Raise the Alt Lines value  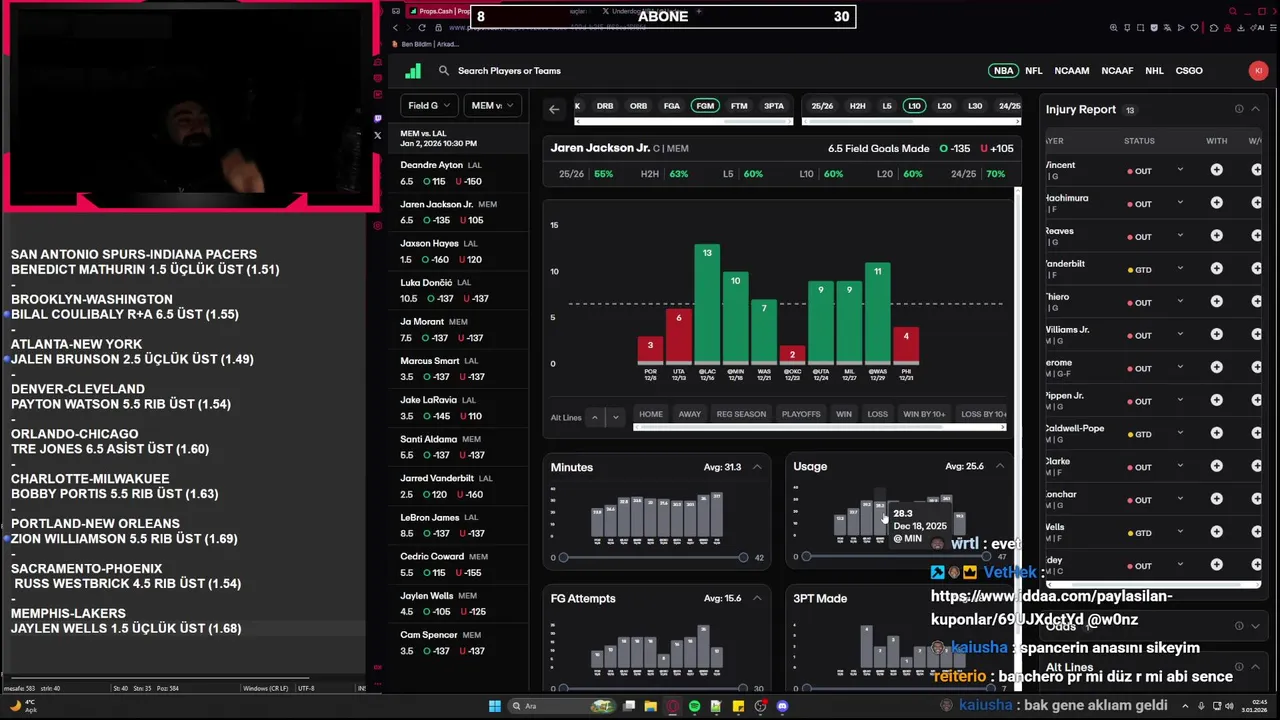(x=595, y=417)
